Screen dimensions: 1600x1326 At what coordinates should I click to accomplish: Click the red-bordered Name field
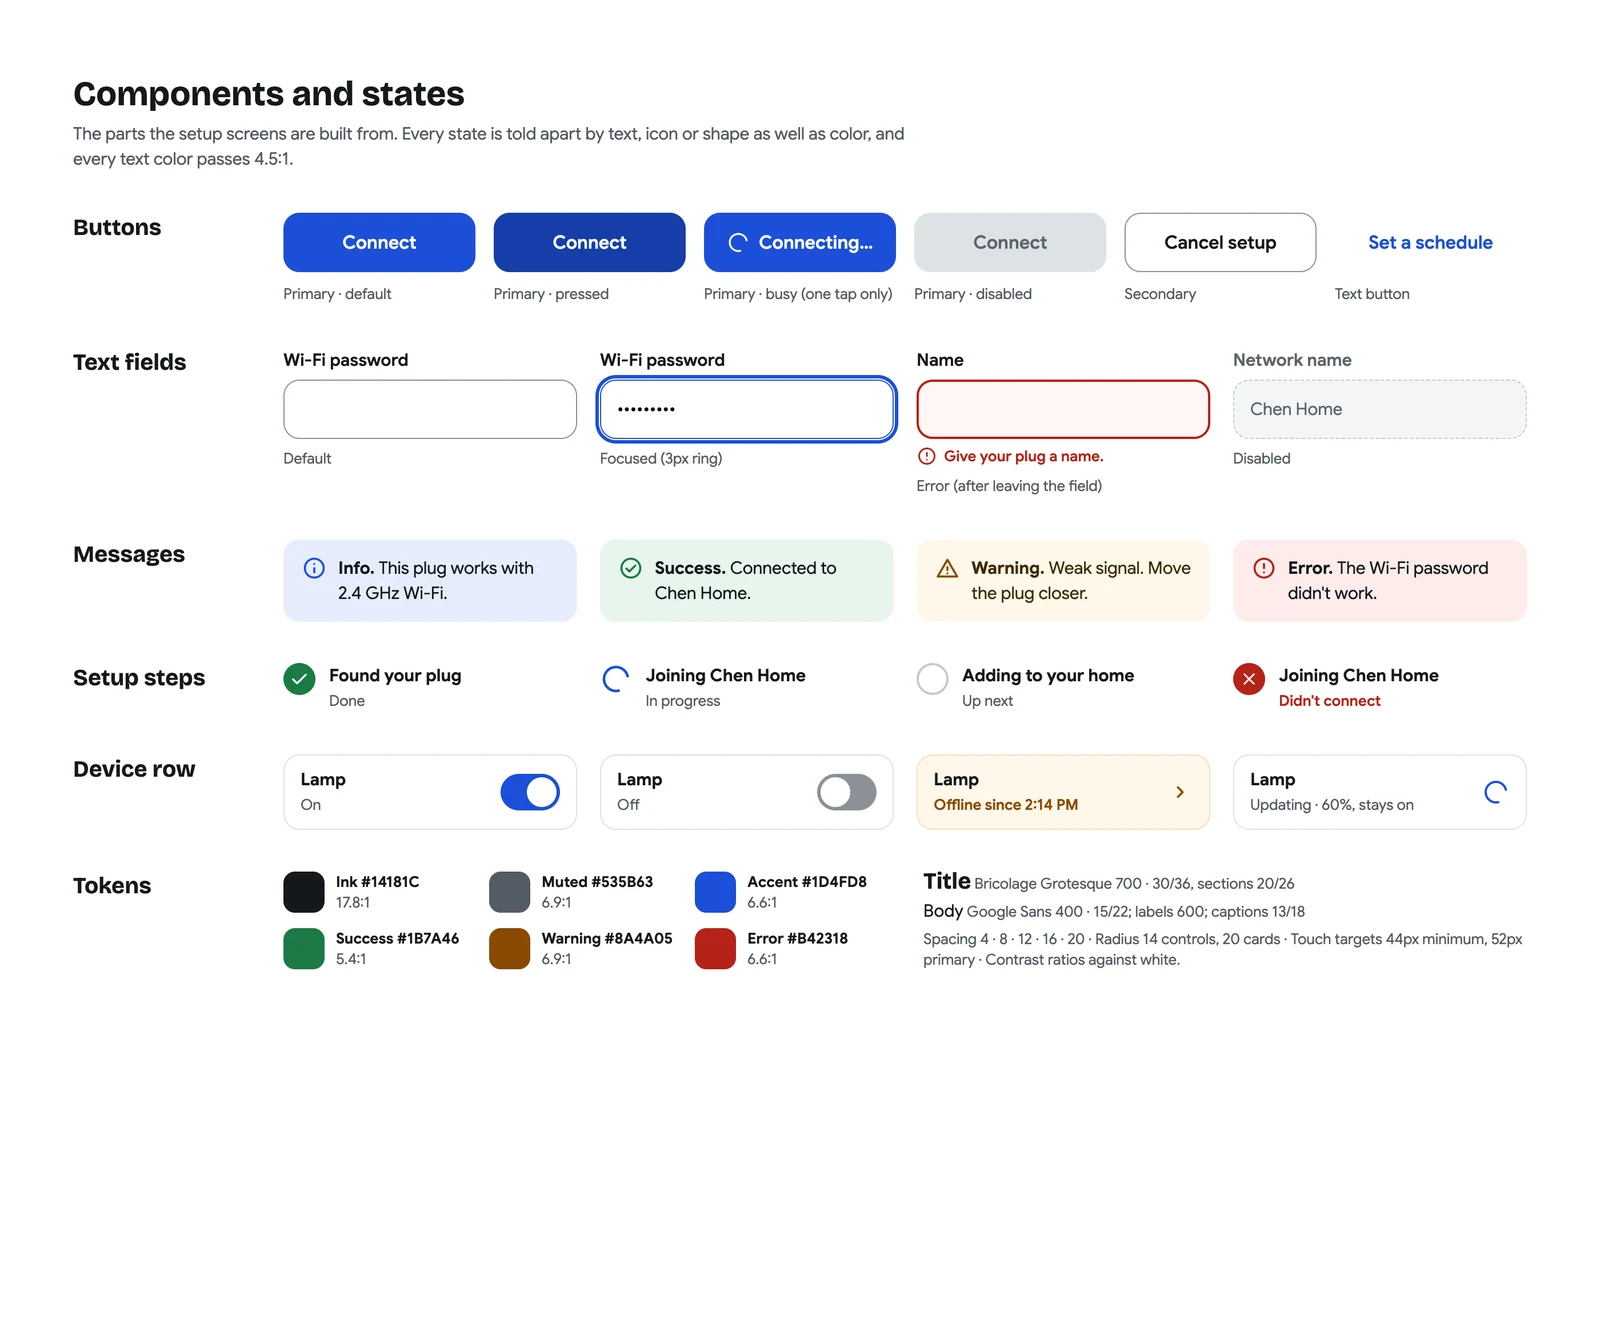pos(1063,409)
